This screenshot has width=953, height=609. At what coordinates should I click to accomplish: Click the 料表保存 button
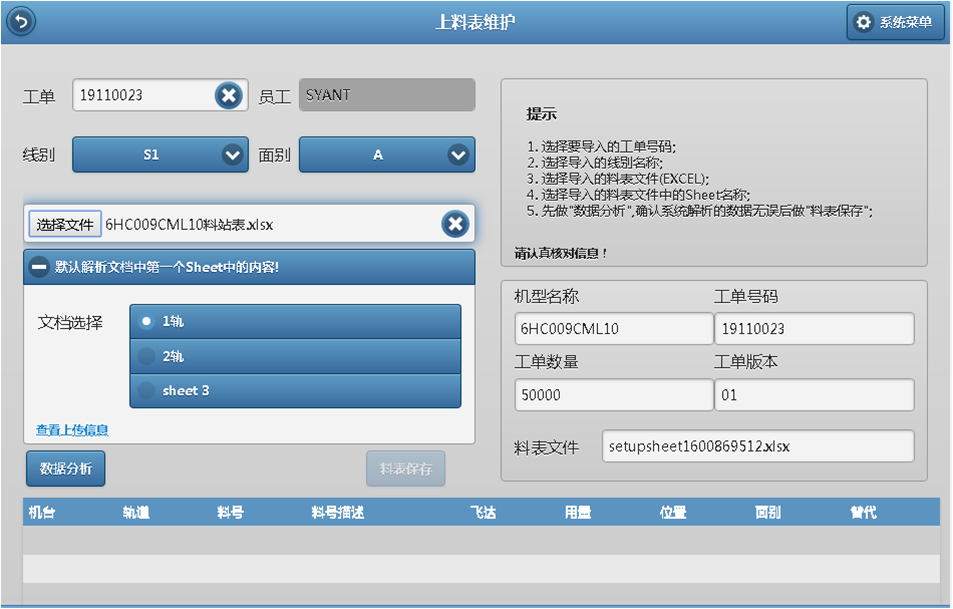tap(405, 468)
